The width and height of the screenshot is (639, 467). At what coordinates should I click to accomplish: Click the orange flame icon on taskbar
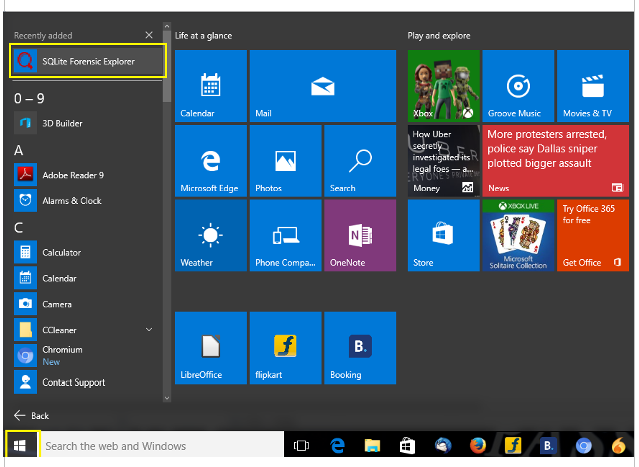tap(619, 445)
